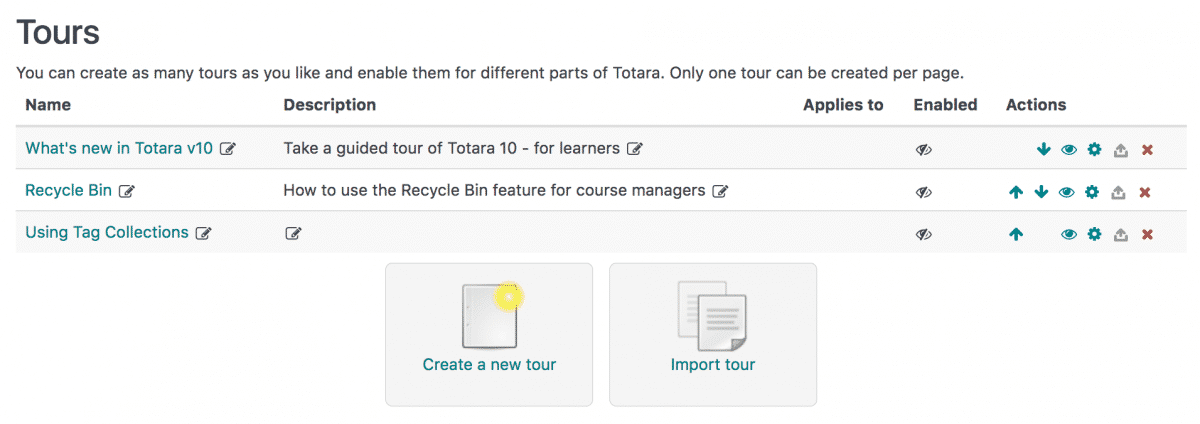Click Create a new tour button

(489, 334)
